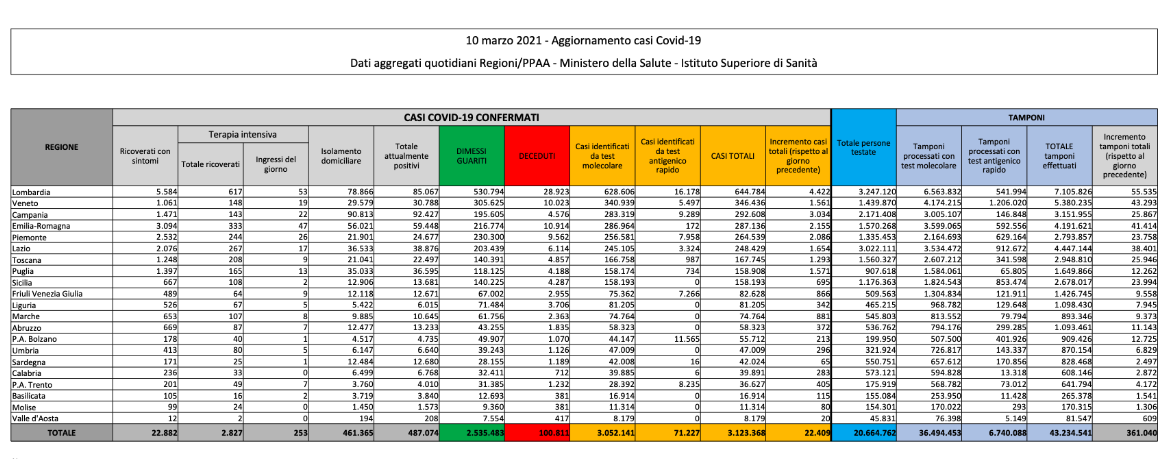Select the blue 'Totale persone testate' header
This screenshot has height=459, width=1173.
864,147
